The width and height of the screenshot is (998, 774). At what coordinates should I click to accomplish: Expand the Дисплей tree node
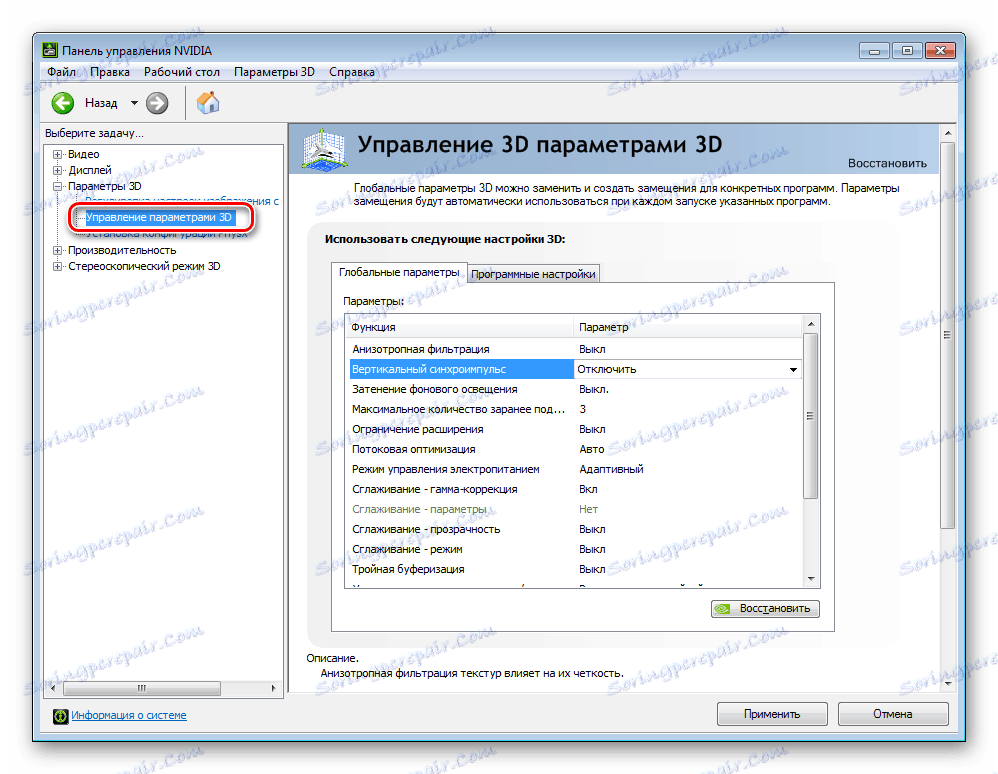tap(58, 170)
